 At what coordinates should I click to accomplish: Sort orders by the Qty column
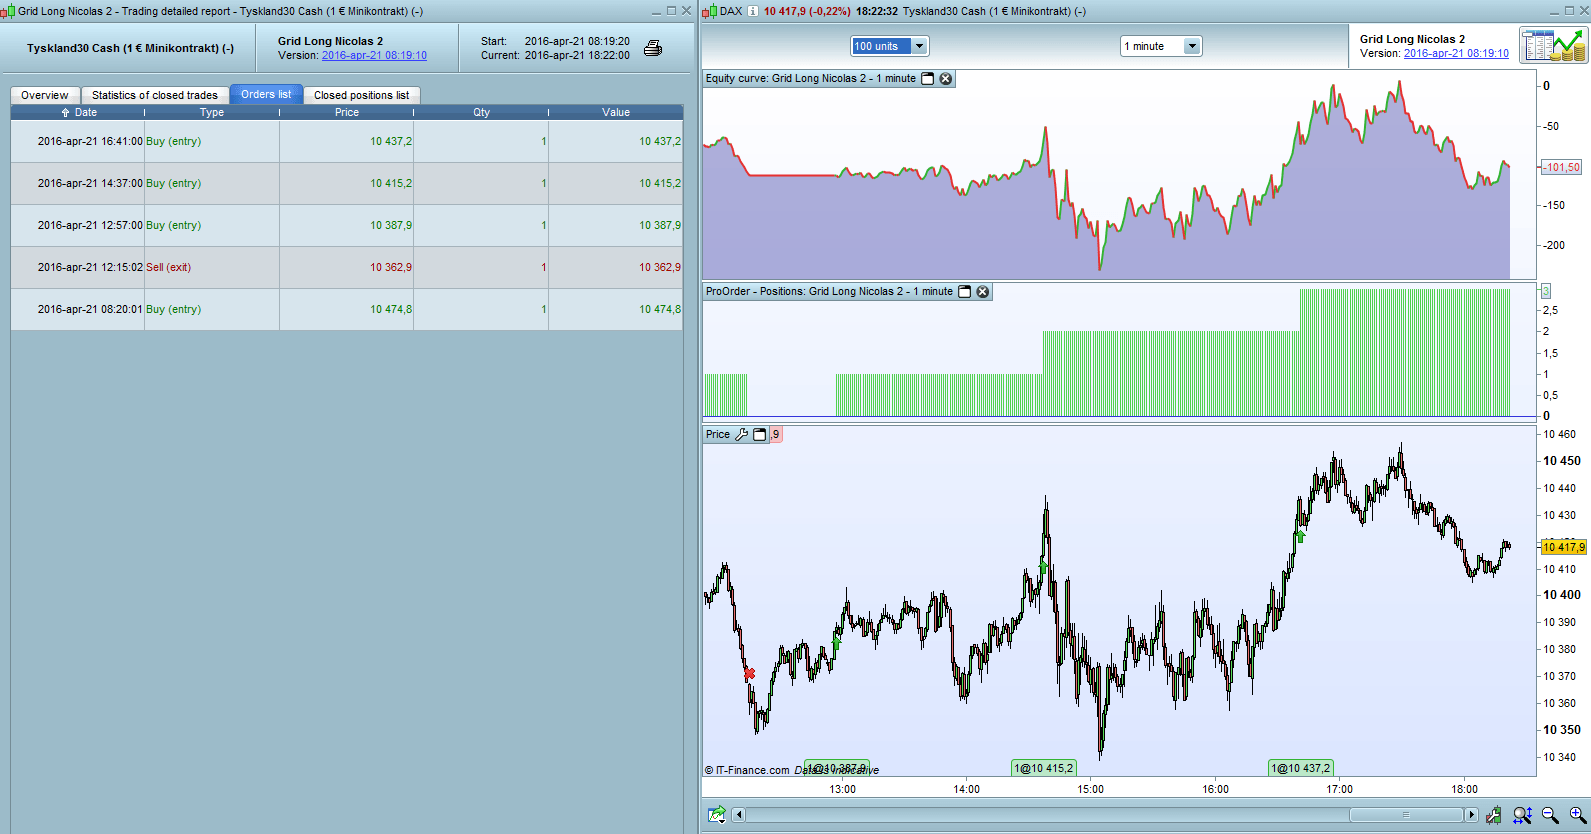click(481, 112)
